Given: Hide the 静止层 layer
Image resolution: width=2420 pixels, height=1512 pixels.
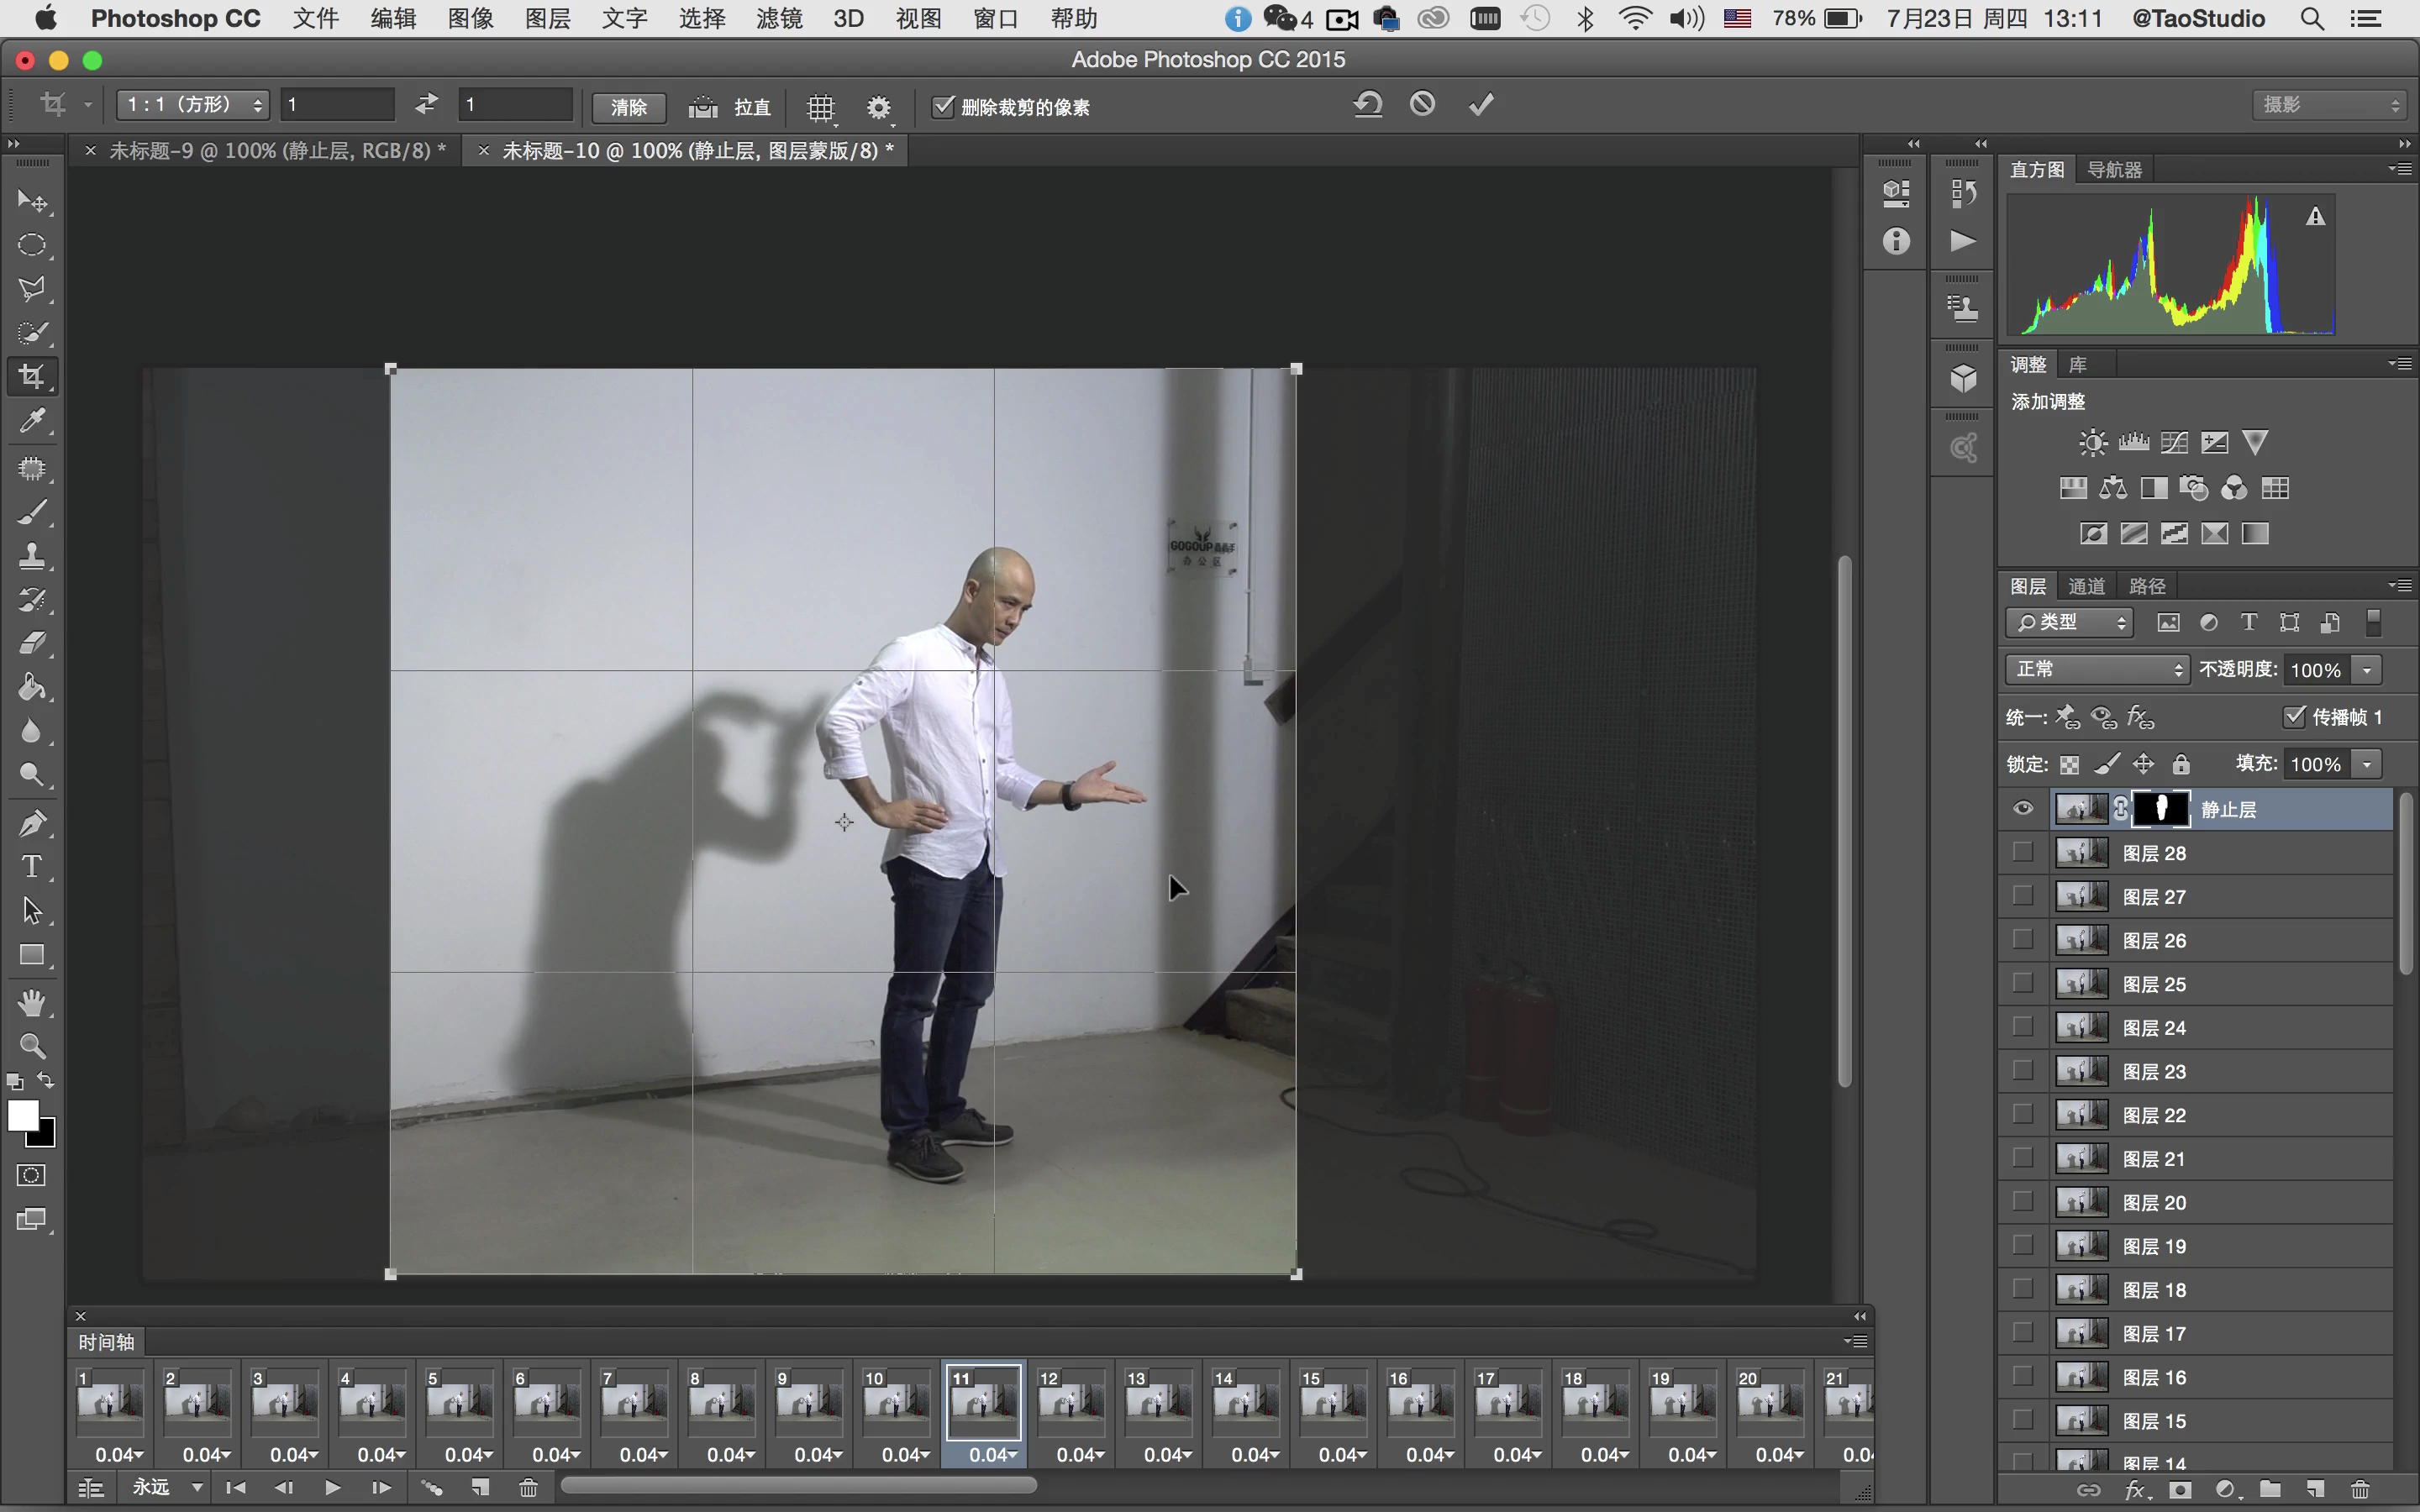Looking at the screenshot, I should click(x=2023, y=809).
